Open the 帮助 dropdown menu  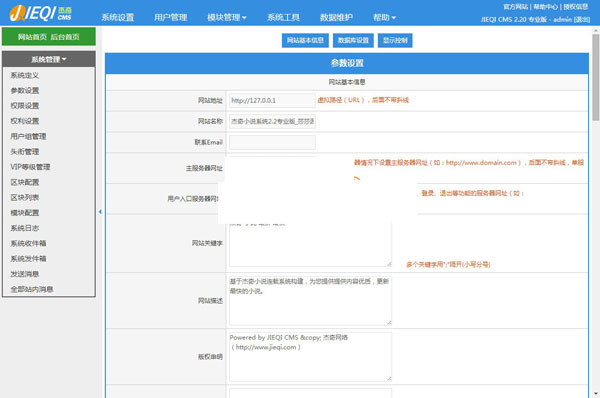coord(384,17)
